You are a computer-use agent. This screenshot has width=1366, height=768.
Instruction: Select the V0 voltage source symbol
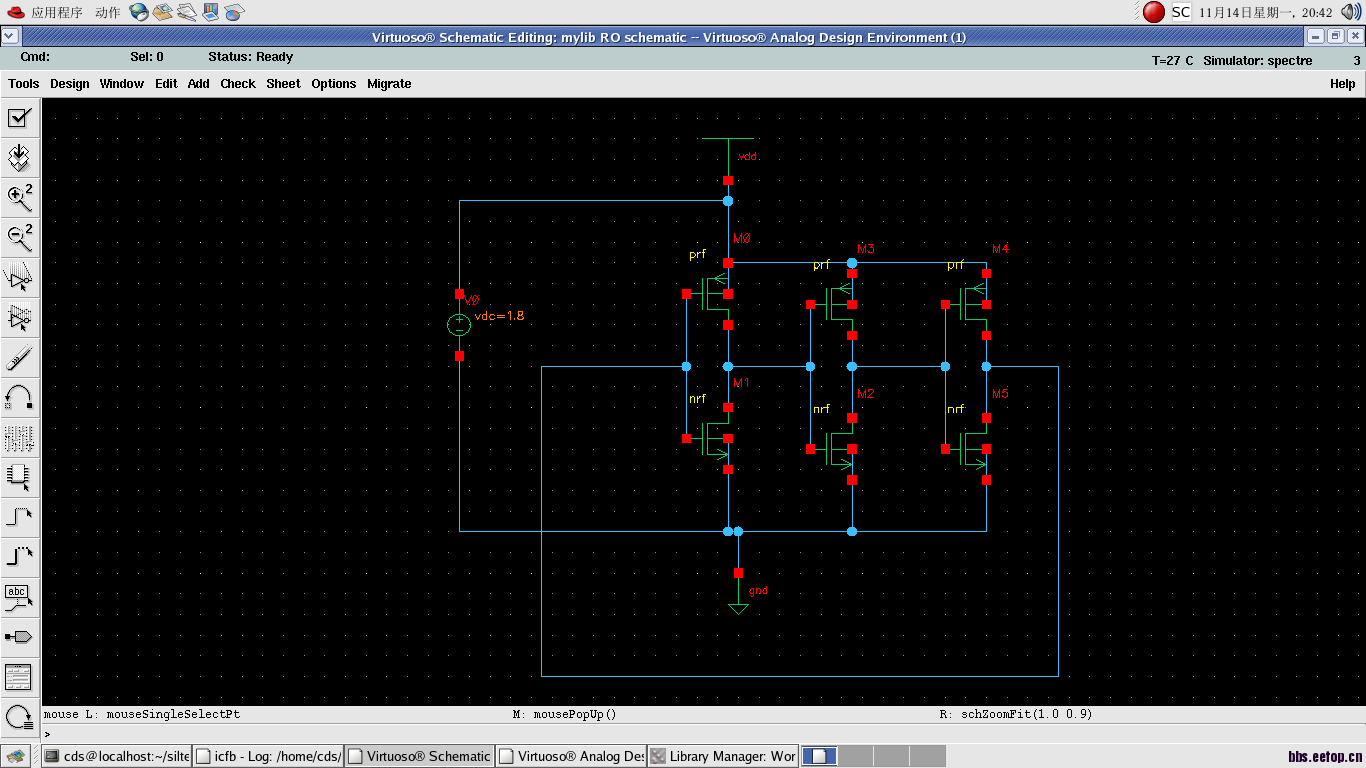coord(459,323)
